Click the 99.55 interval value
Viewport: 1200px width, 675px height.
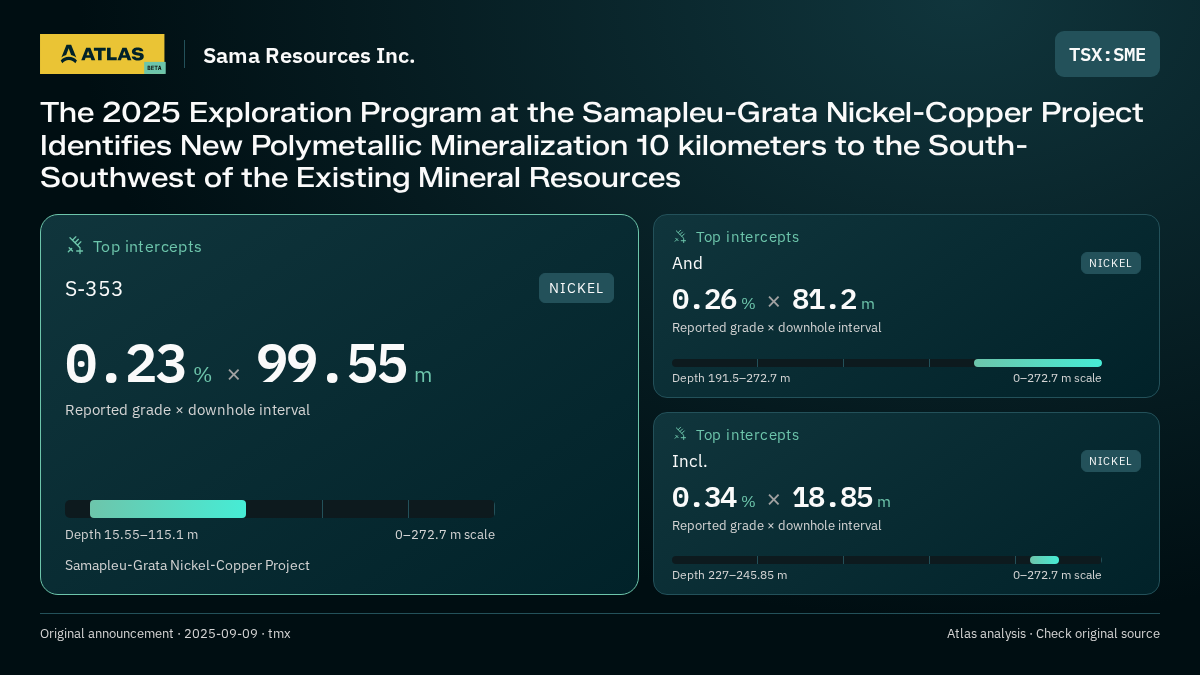332,364
